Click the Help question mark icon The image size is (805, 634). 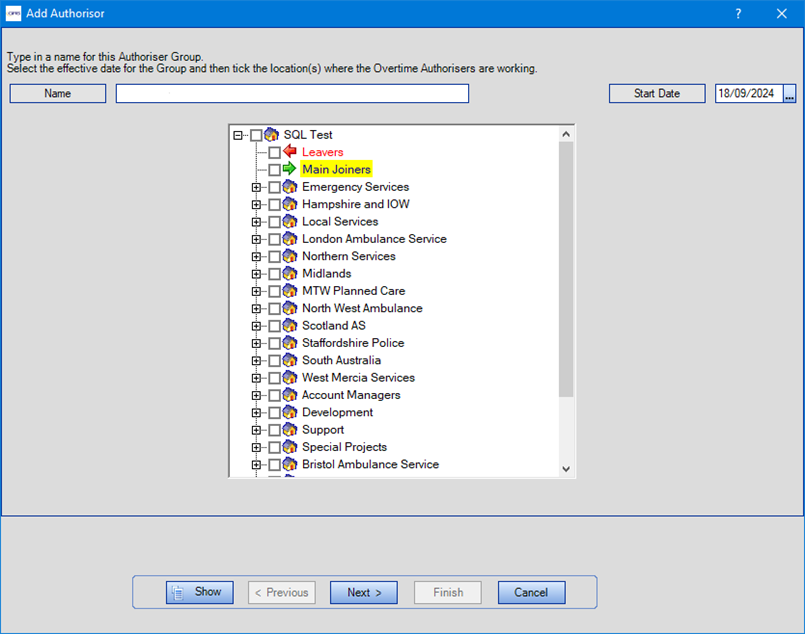click(738, 14)
